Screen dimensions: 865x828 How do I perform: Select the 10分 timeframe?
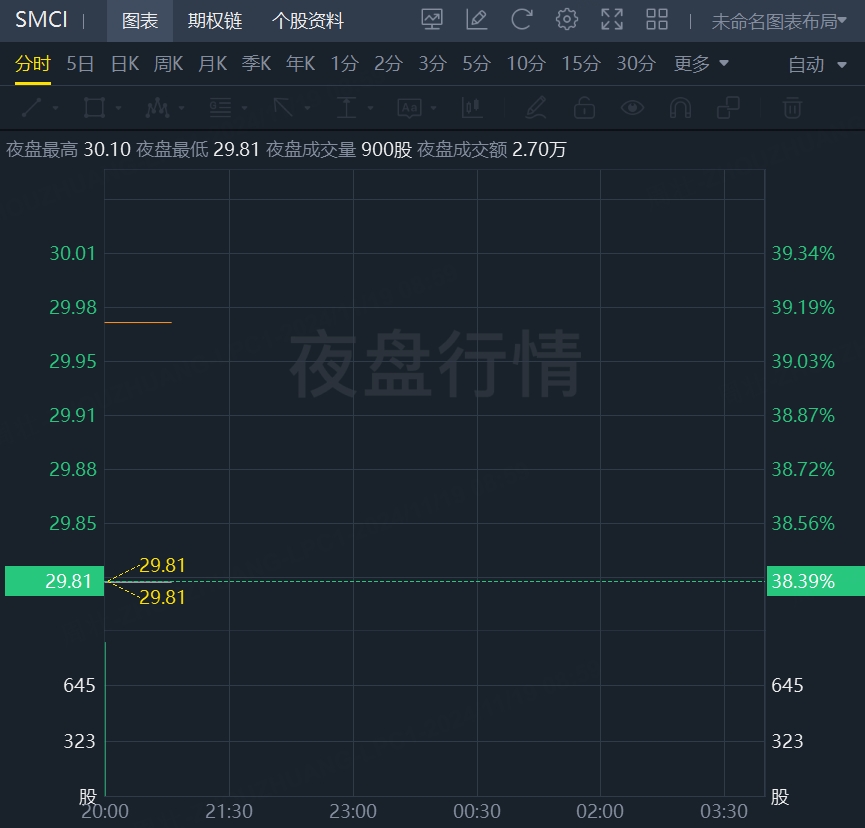pos(526,63)
